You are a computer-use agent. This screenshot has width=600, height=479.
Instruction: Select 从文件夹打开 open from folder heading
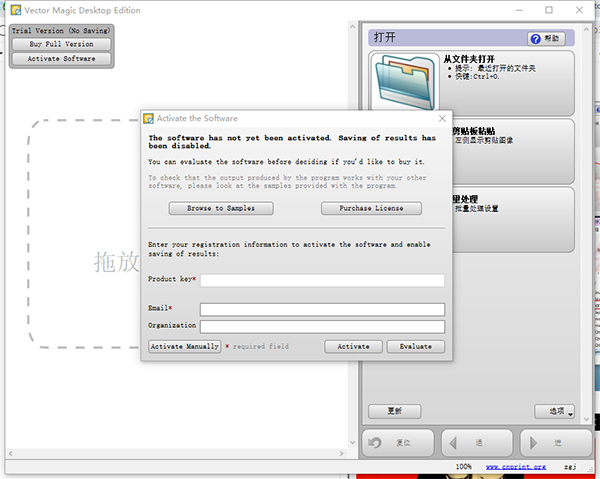(x=469, y=59)
